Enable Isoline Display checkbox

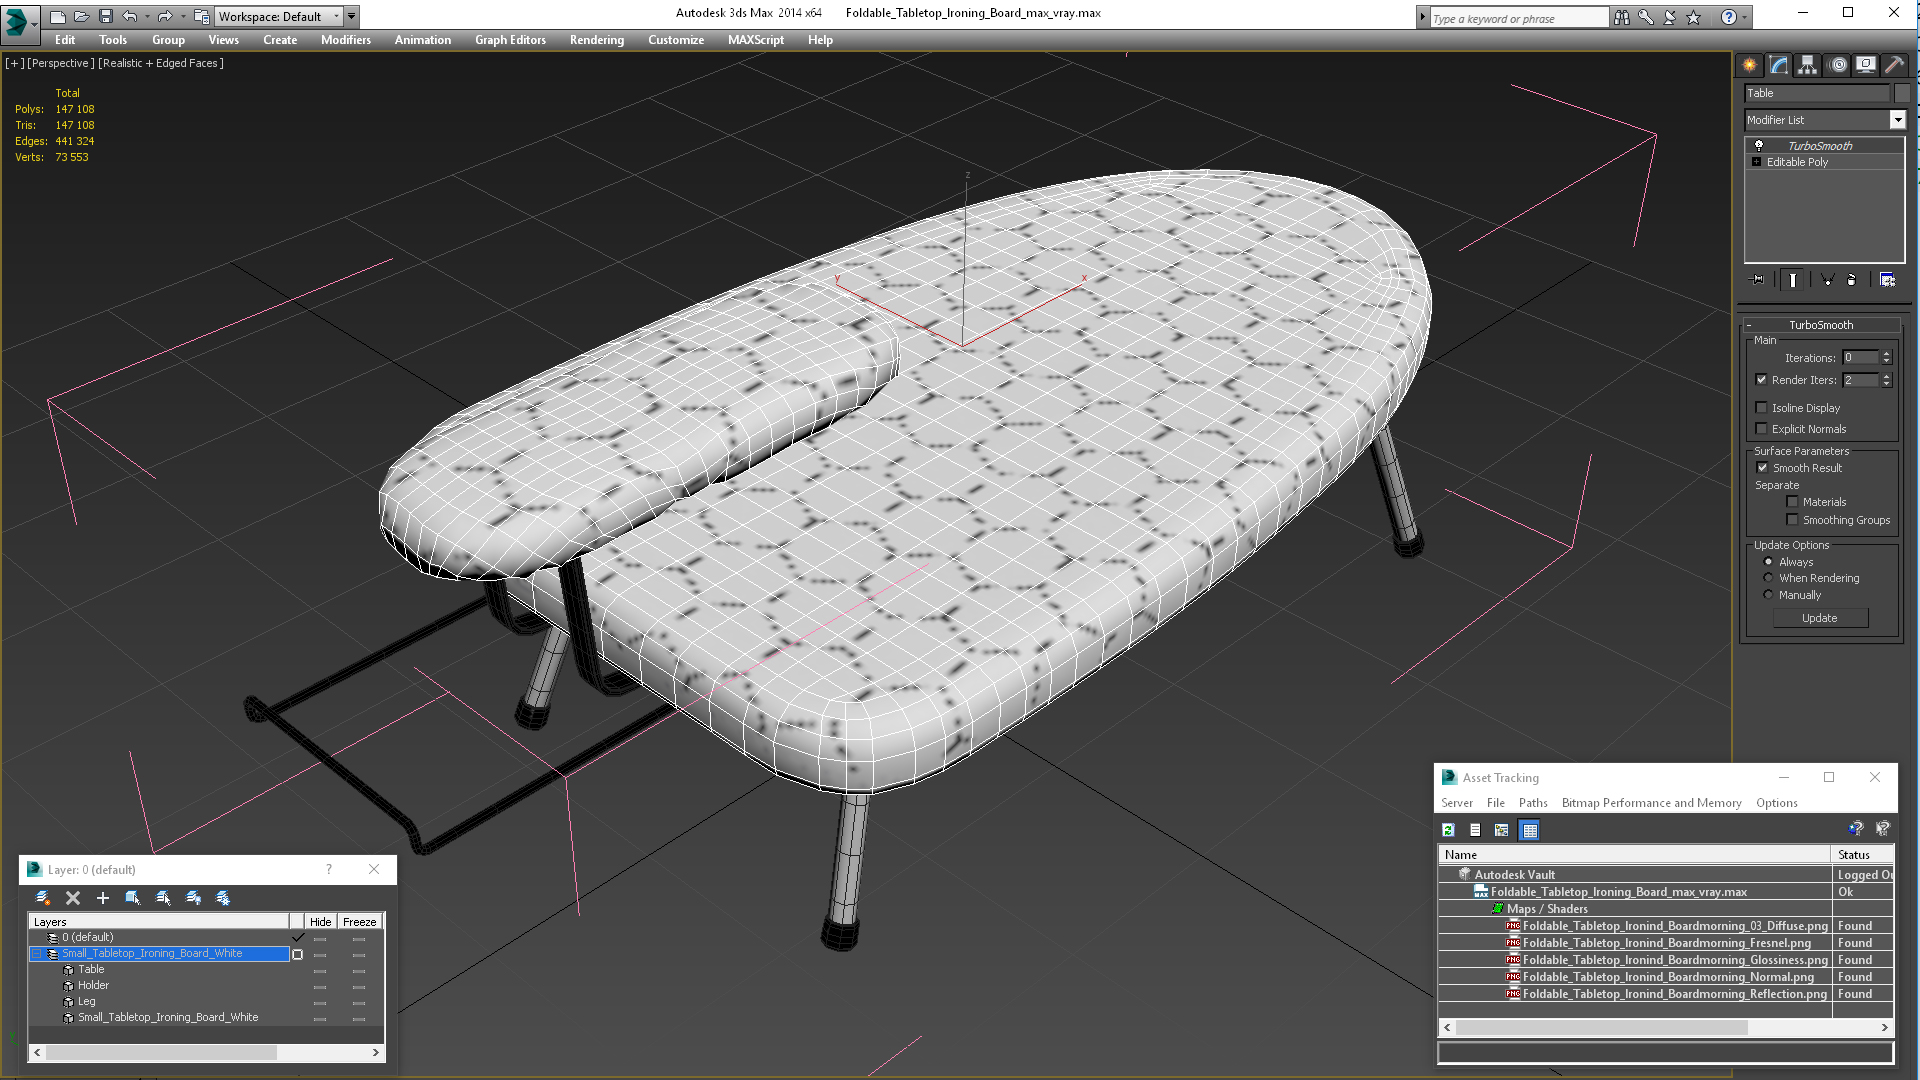tap(1762, 408)
